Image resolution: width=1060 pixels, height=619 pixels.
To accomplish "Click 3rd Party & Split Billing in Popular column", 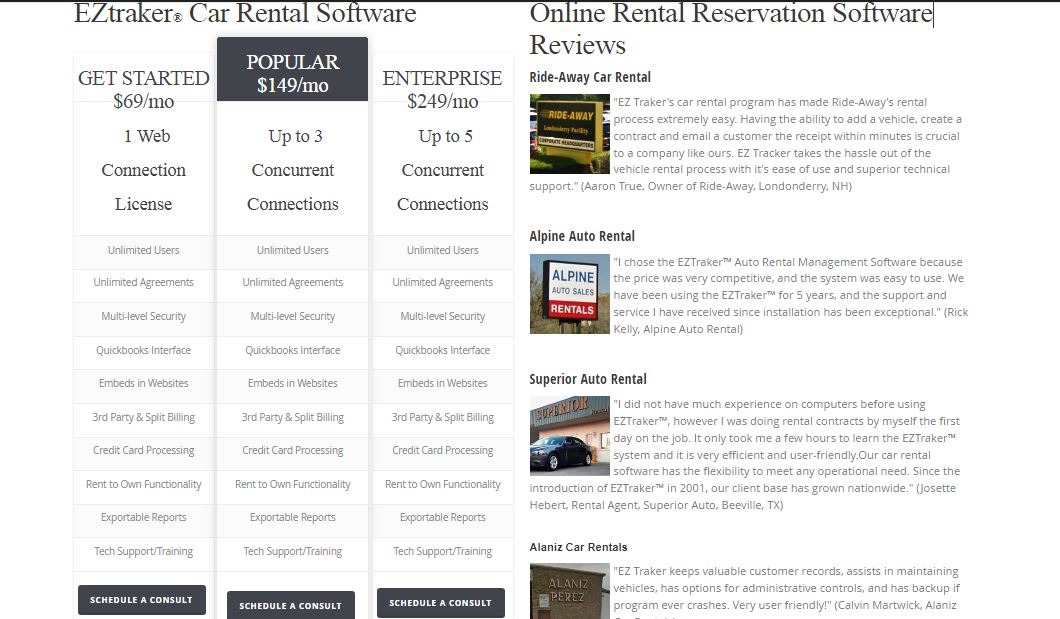I will [293, 418].
